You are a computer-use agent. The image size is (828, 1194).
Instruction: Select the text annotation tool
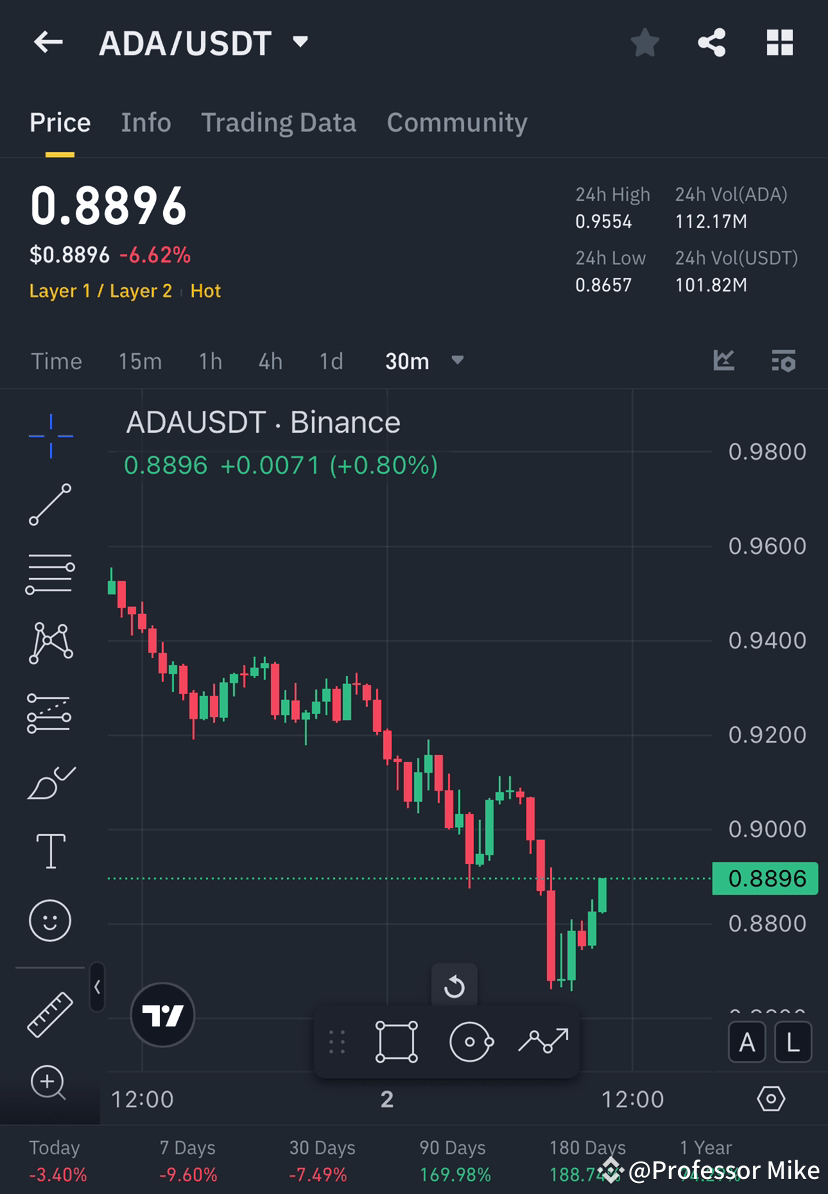tap(50, 850)
